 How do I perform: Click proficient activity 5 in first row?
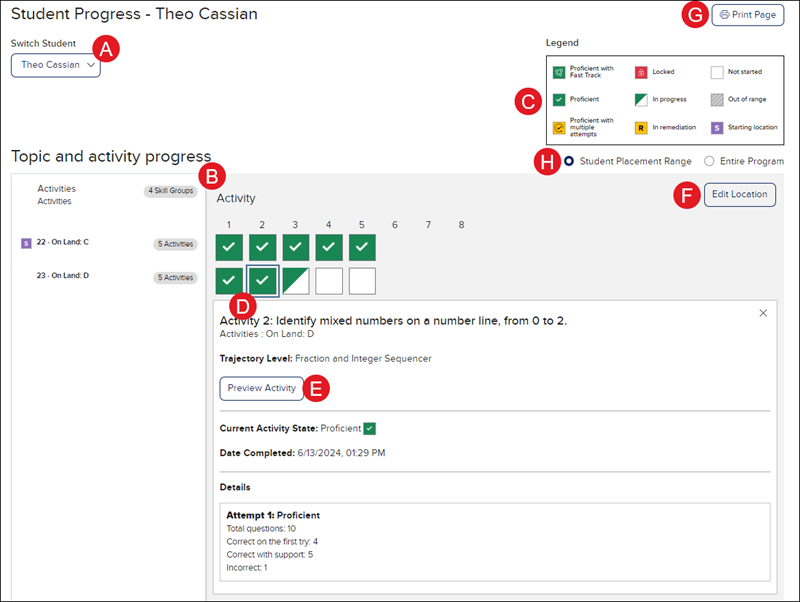[362, 247]
